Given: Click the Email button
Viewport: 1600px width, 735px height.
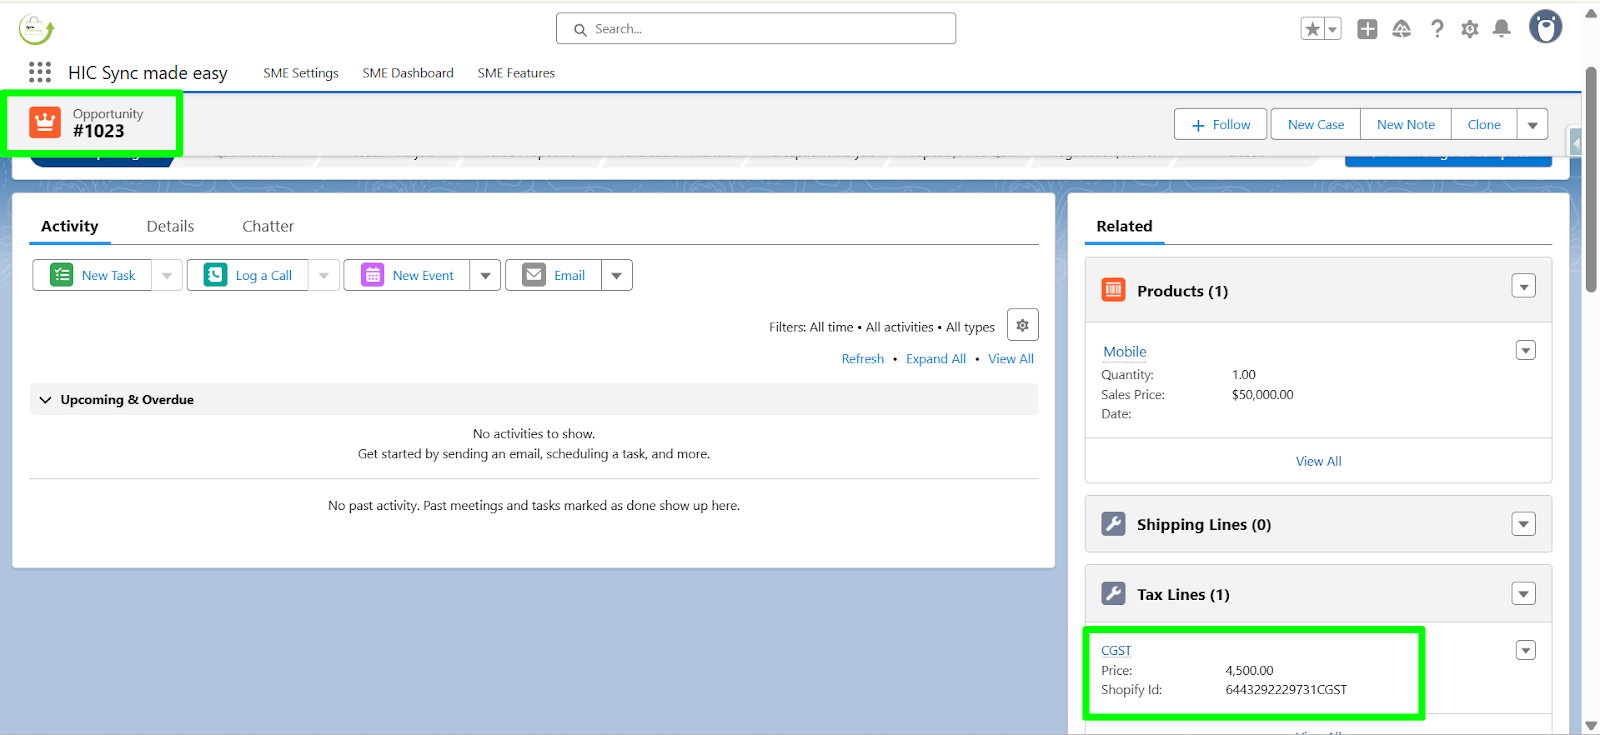Looking at the screenshot, I should tap(554, 275).
